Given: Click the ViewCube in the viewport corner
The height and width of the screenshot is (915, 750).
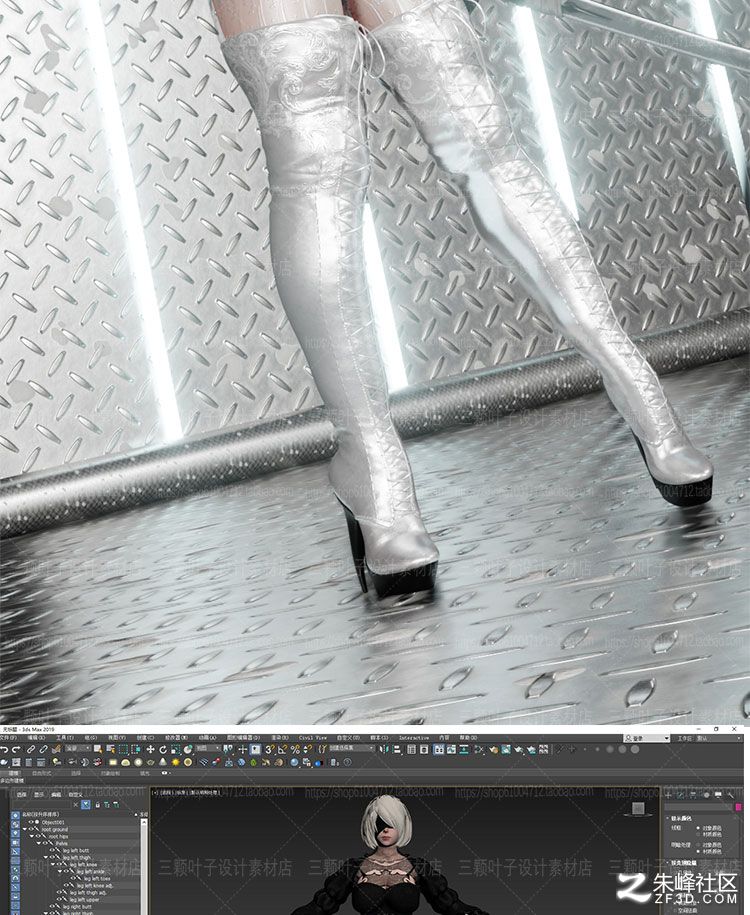Looking at the screenshot, I should point(638,808).
